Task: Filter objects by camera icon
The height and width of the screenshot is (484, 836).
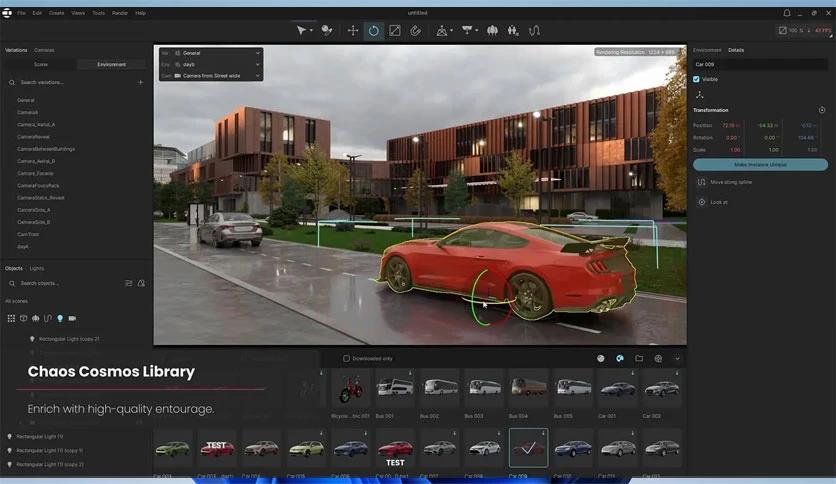Action: (x=71, y=318)
